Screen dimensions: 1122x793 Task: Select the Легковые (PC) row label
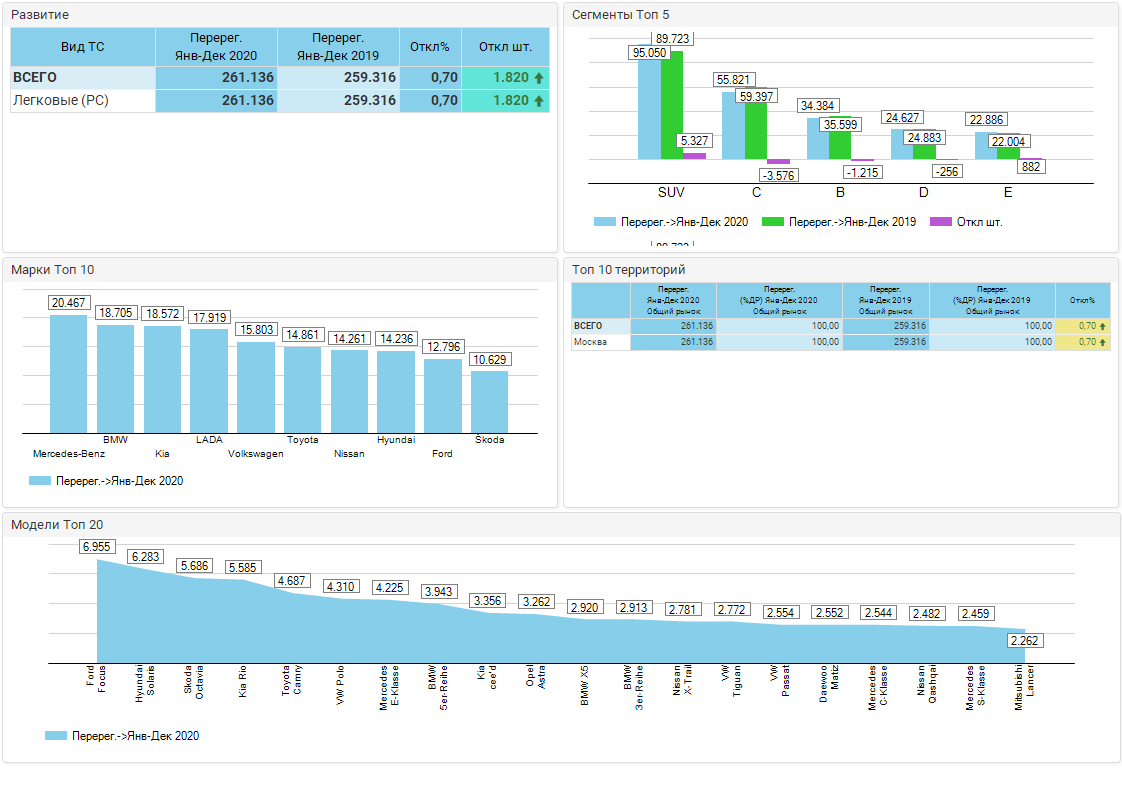pyautogui.click(x=61, y=101)
